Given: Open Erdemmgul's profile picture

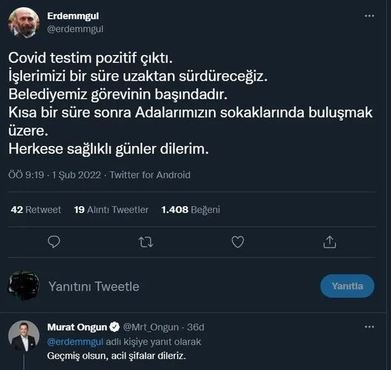Looking at the screenshot, I should (24, 22).
